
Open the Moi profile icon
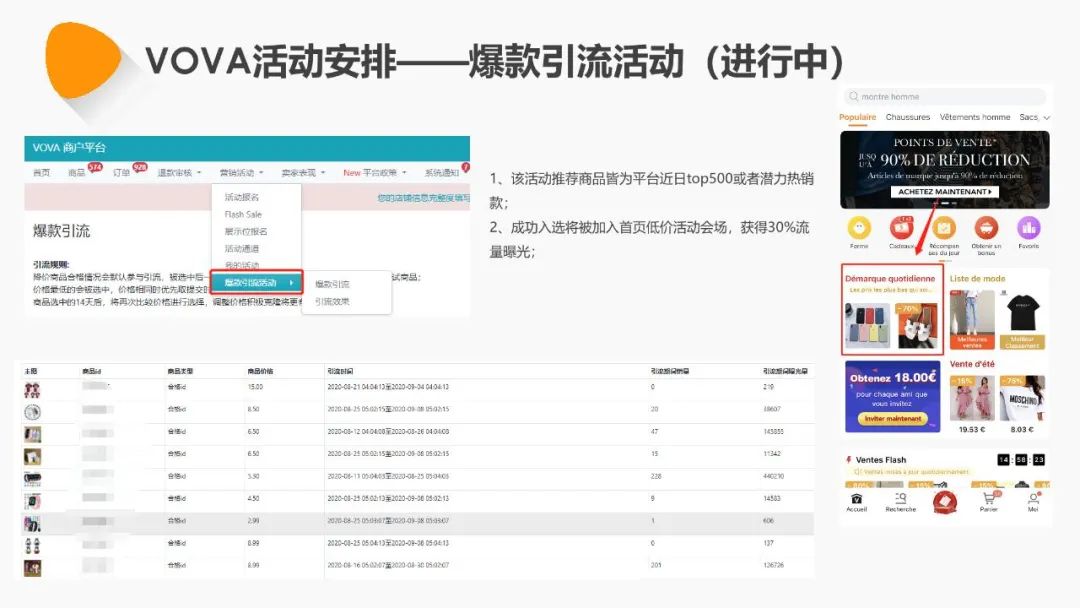(x=1033, y=503)
